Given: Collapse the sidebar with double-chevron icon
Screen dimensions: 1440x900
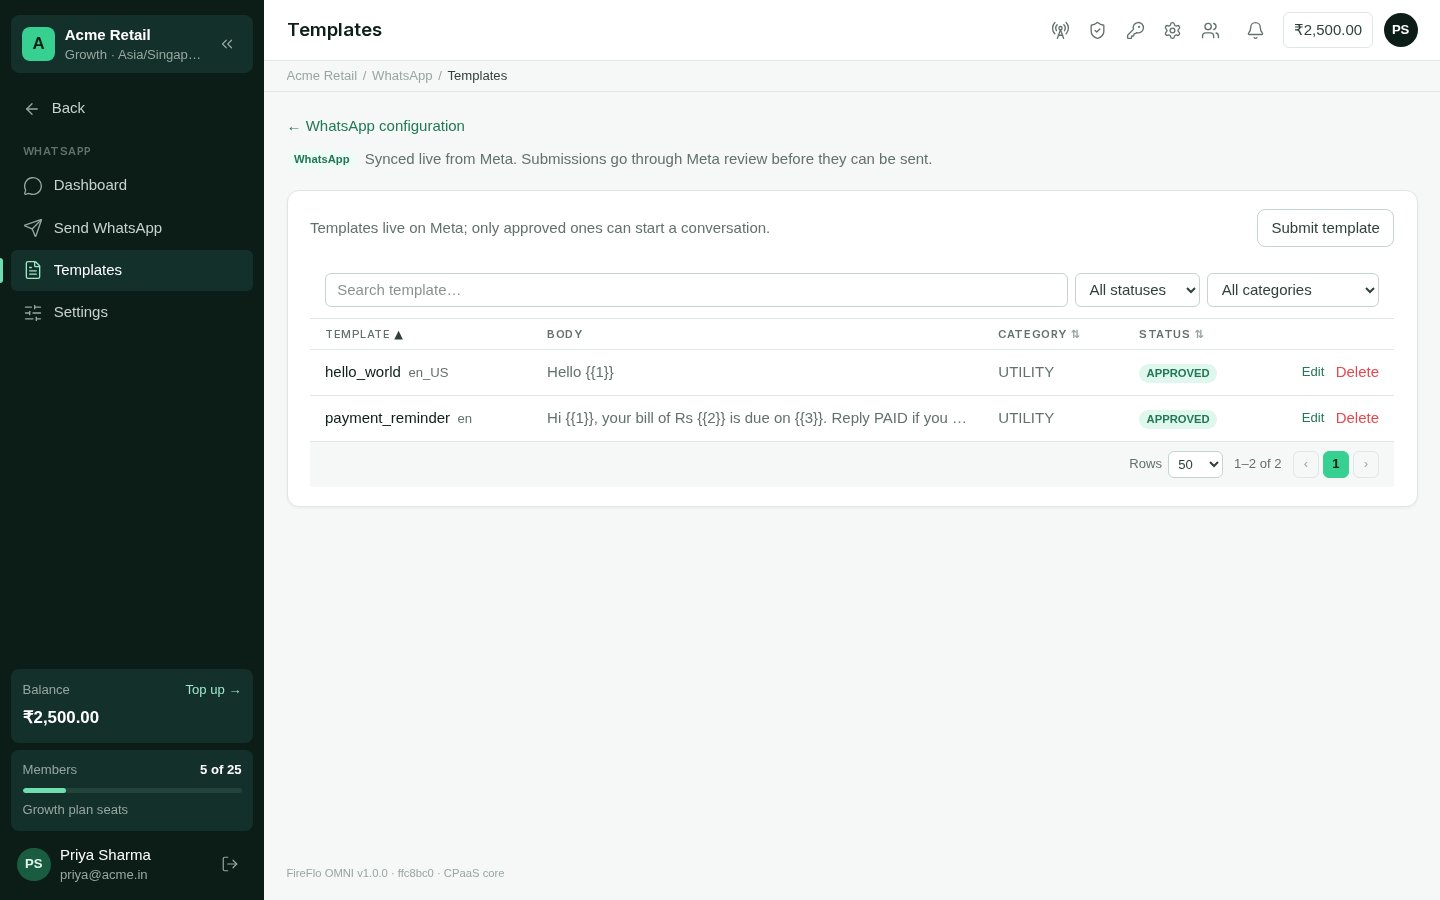Looking at the screenshot, I should [x=227, y=44].
